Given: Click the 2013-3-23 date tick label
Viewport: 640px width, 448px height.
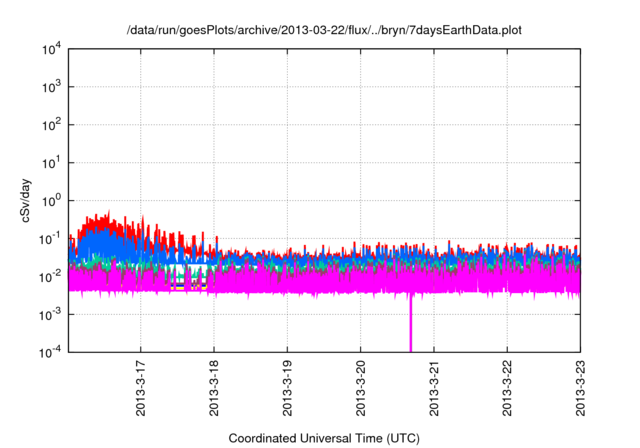Looking at the screenshot, I should coord(580,388).
